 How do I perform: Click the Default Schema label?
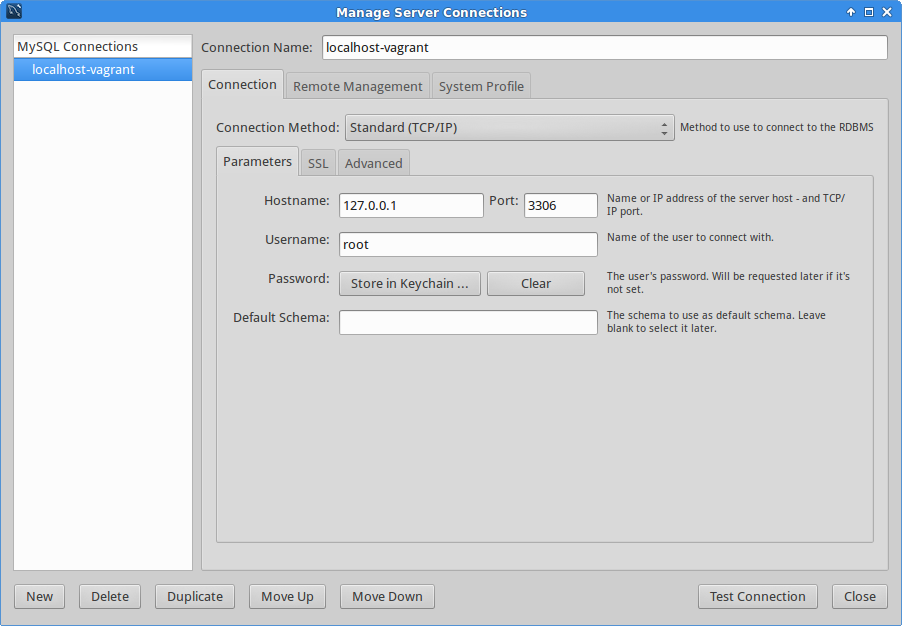click(x=281, y=318)
